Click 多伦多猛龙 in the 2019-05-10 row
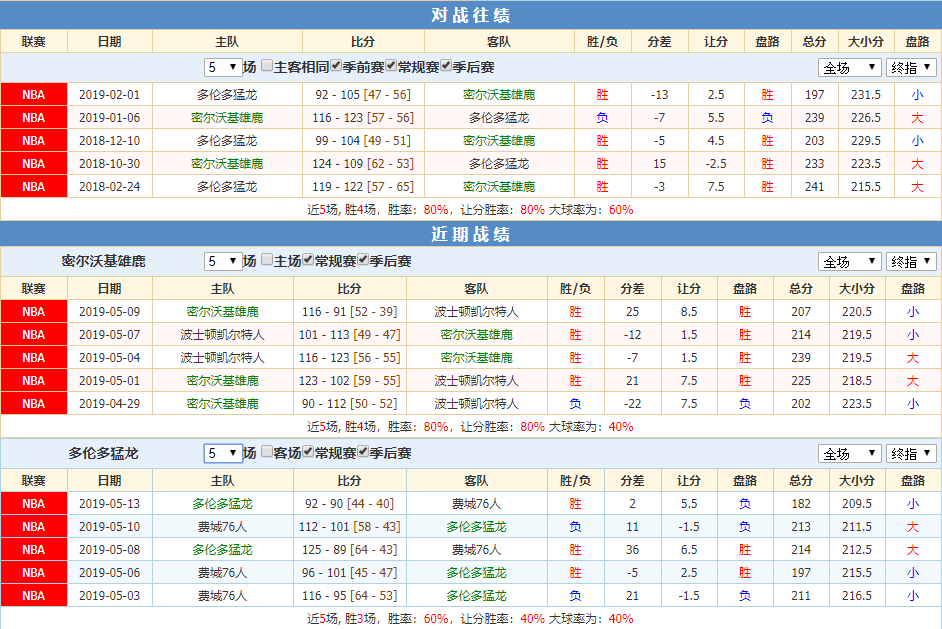 pyautogui.click(x=476, y=527)
